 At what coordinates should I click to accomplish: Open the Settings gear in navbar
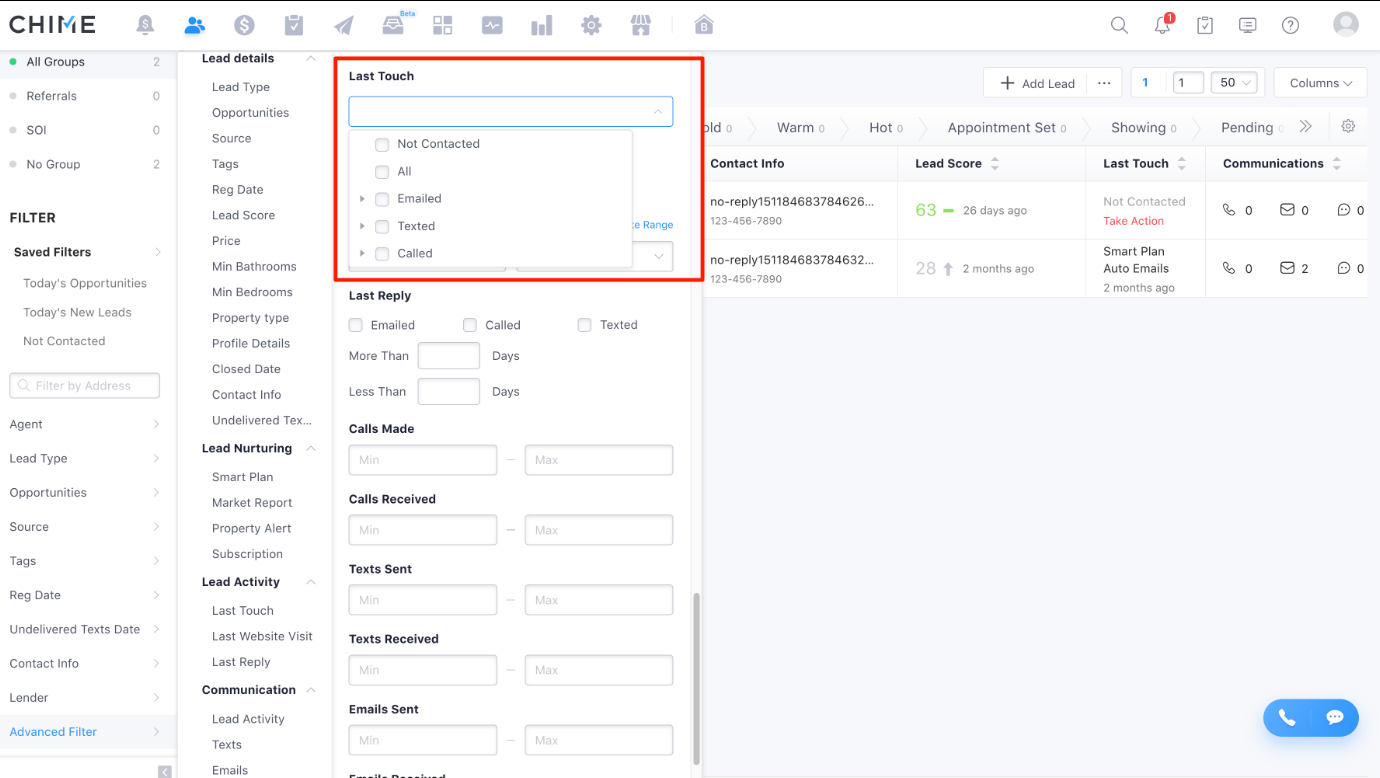pyautogui.click(x=591, y=25)
